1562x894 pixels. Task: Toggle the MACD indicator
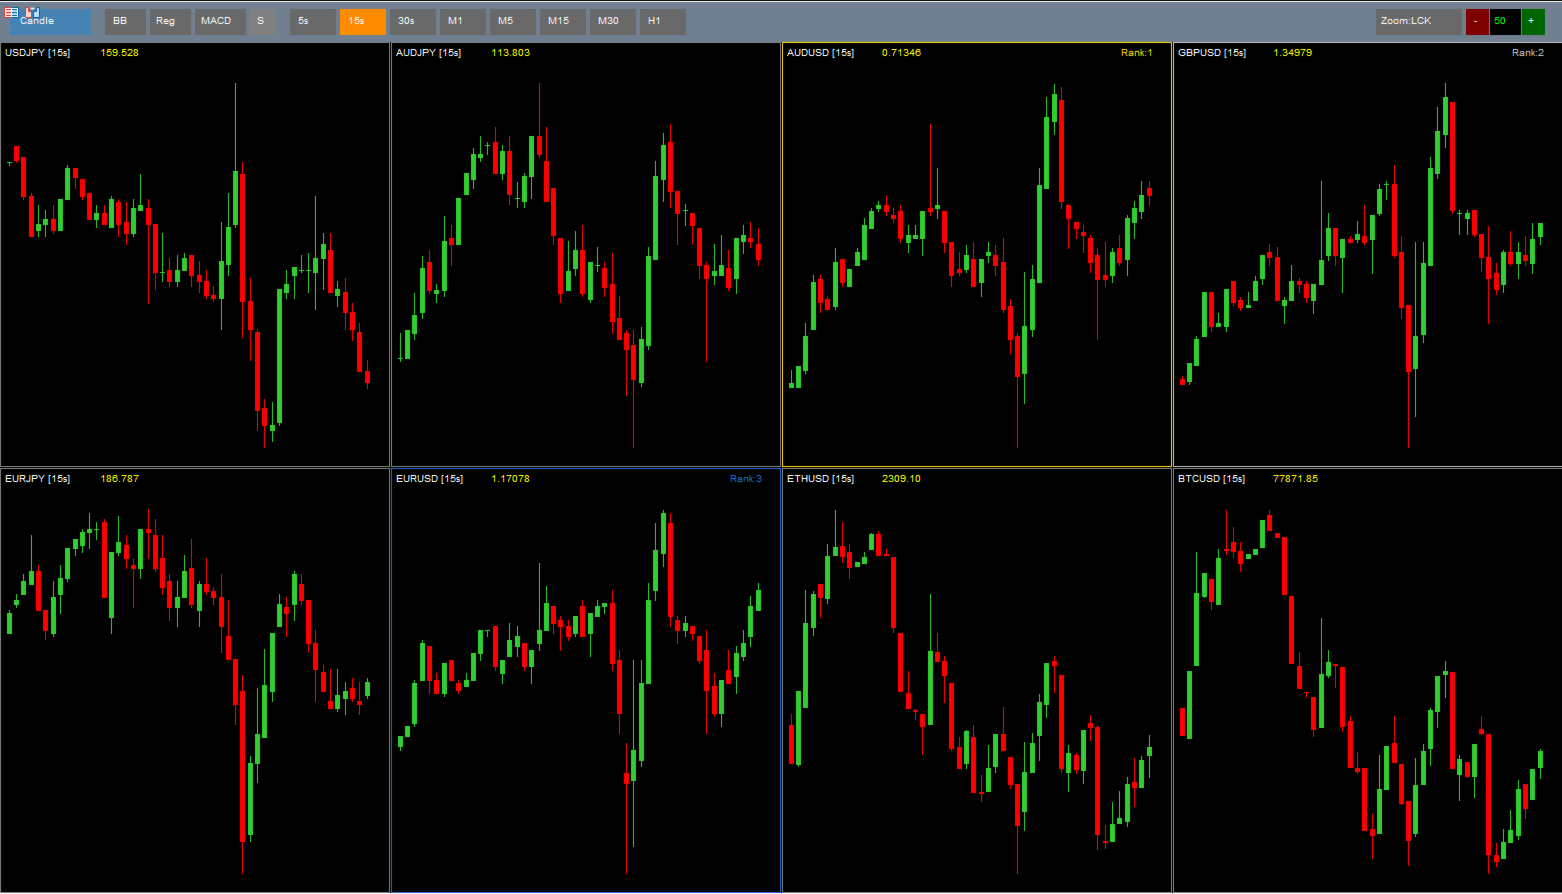pyautogui.click(x=220, y=22)
